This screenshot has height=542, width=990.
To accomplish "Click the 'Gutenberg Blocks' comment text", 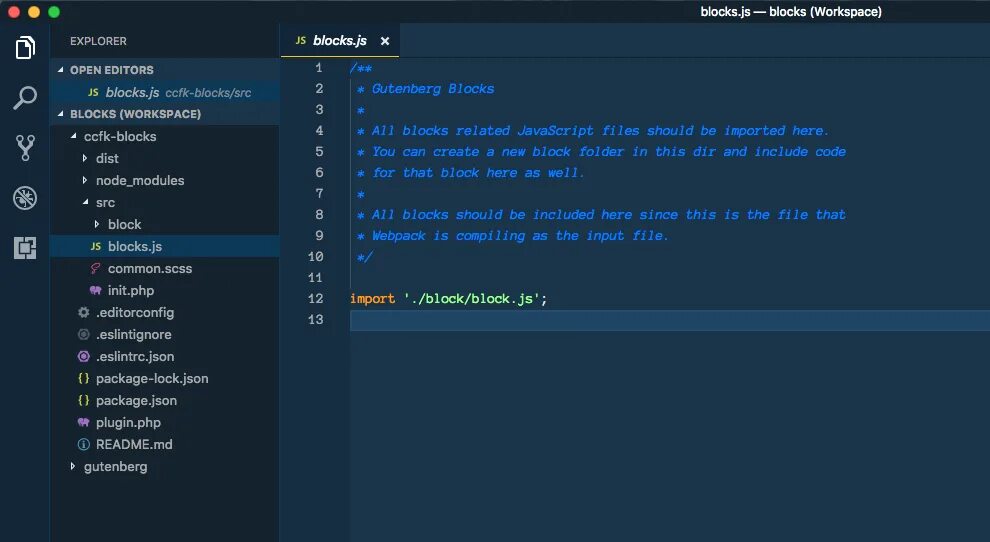I will tap(432, 88).
